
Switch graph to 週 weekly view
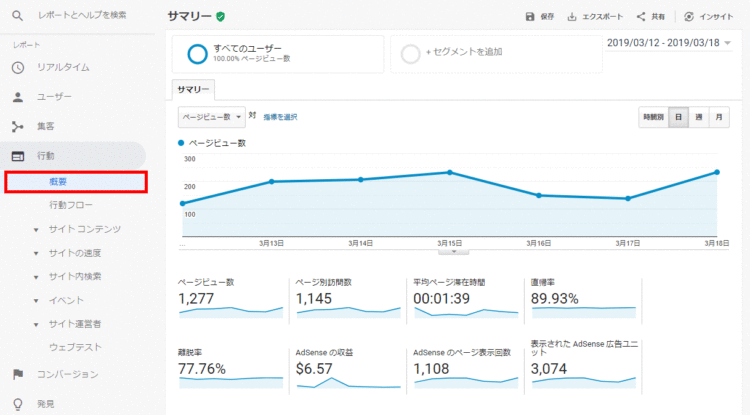pyautogui.click(x=698, y=117)
